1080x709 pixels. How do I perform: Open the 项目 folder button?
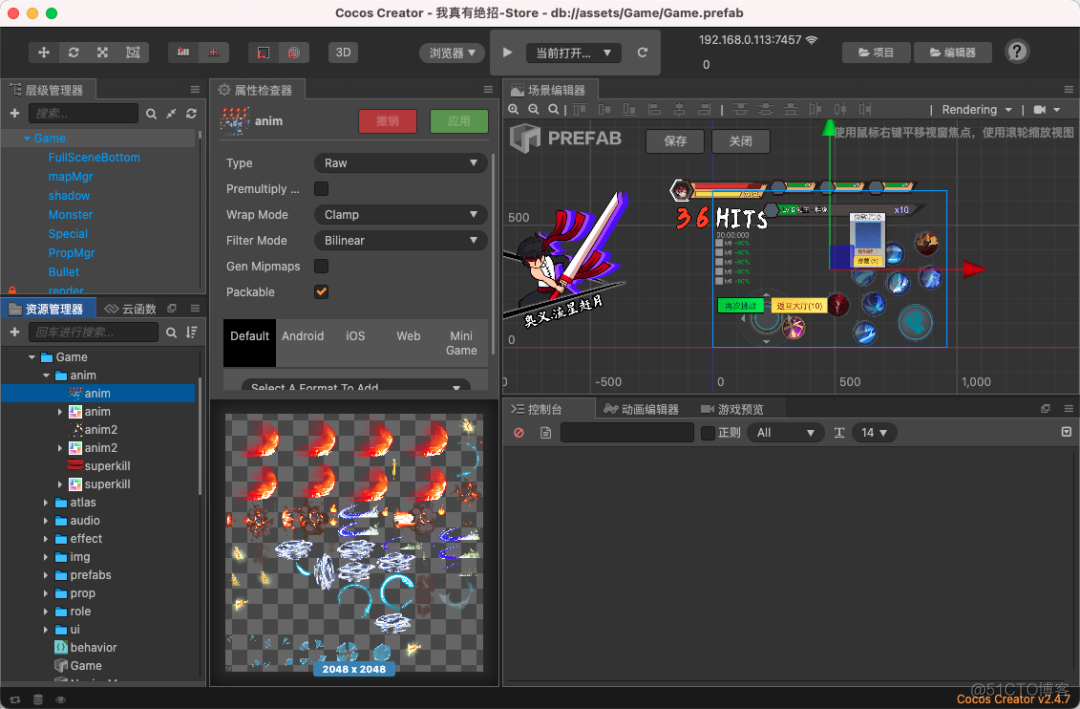pyautogui.click(x=876, y=52)
